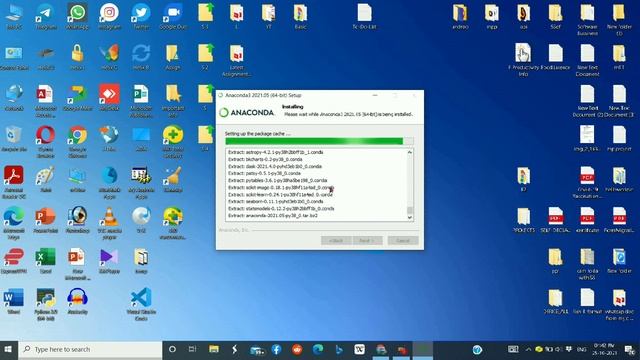The width and height of the screenshot is (640, 360).
Task: Open the Google Duo desktop shortcut
Action: click(x=173, y=16)
